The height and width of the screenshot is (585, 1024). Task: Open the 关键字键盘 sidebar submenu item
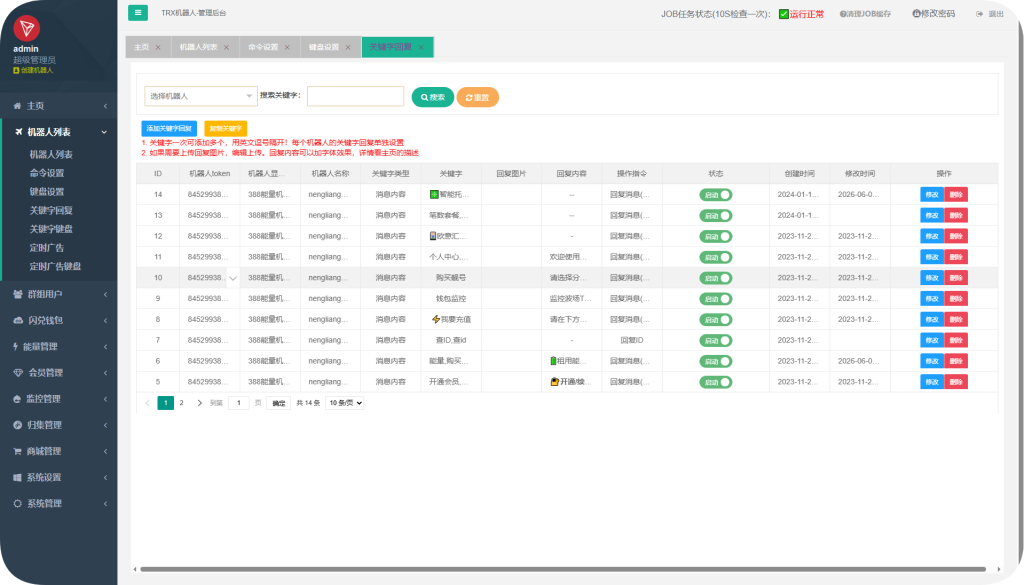(51, 229)
